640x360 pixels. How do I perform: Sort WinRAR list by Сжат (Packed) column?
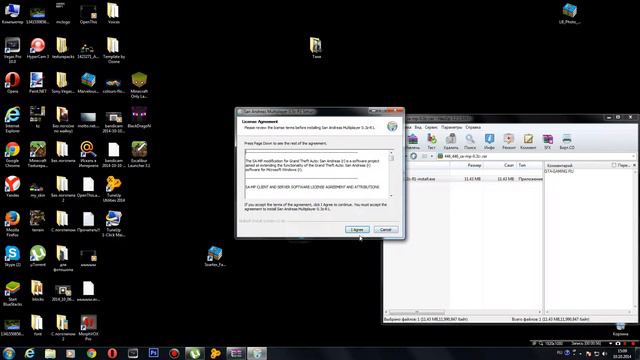pyautogui.click(x=500, y=165)
